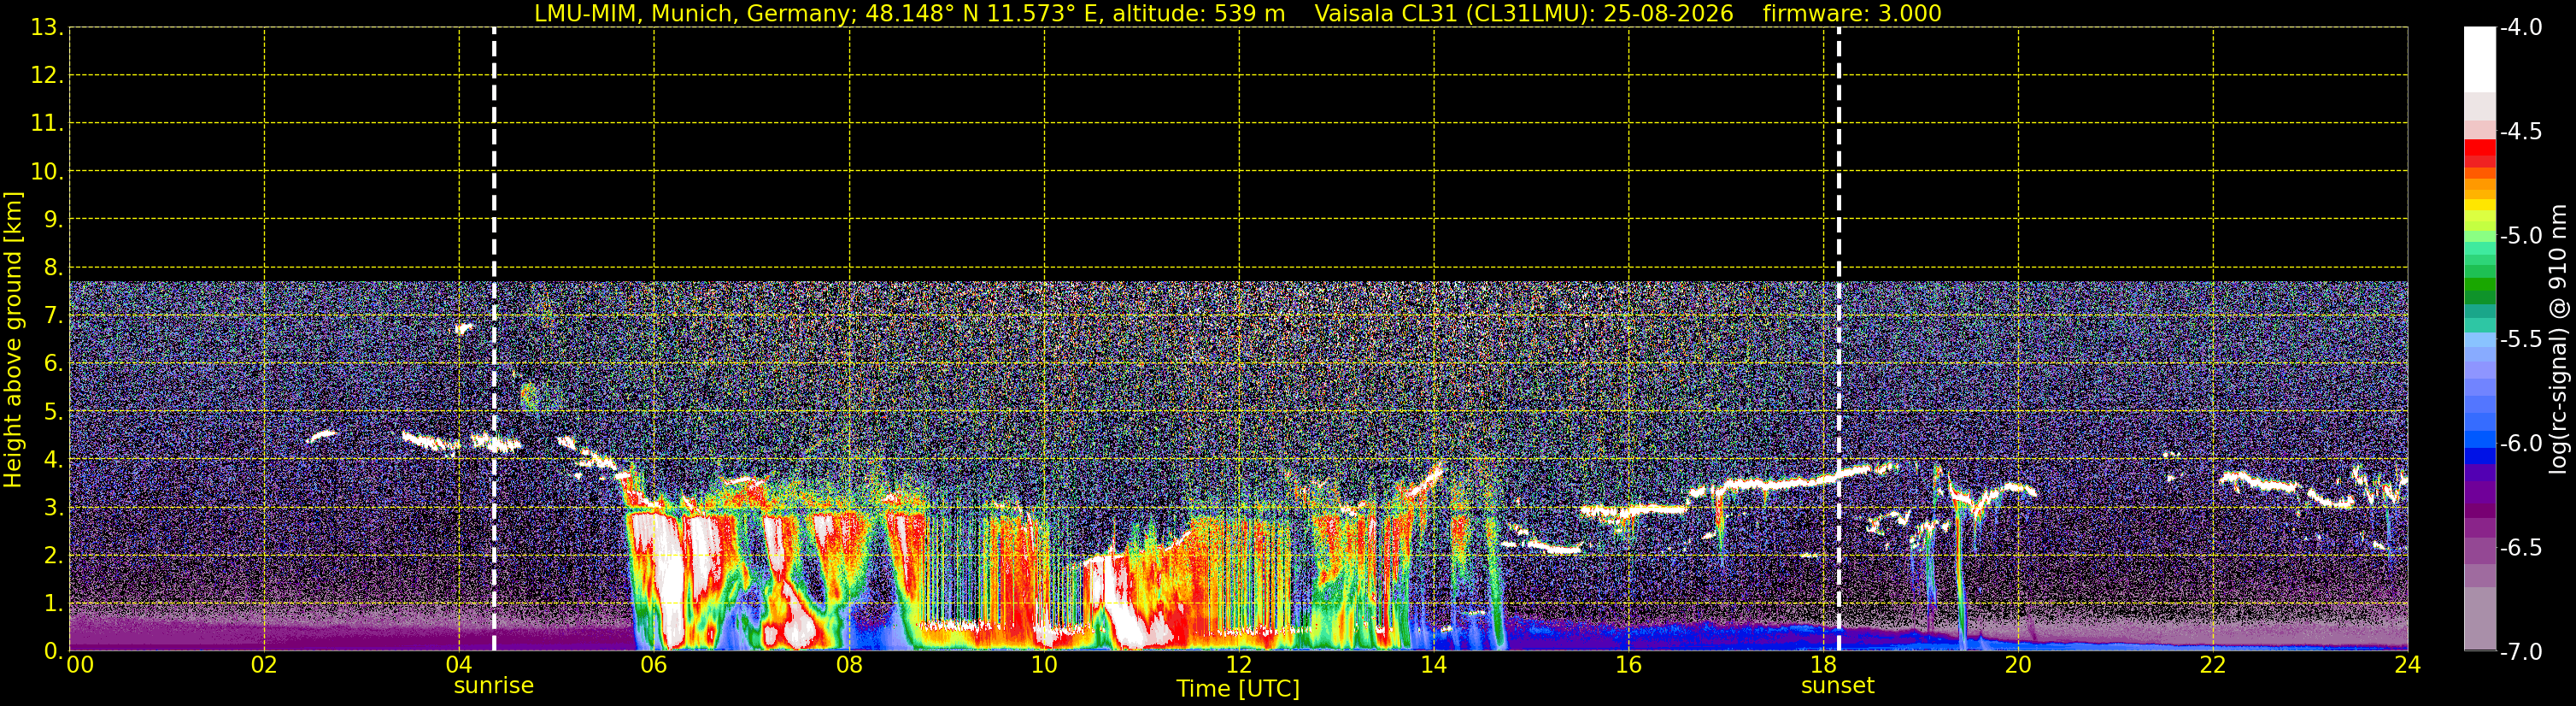Click the 'Time [UTC]' axis label

pos(1238,689)
